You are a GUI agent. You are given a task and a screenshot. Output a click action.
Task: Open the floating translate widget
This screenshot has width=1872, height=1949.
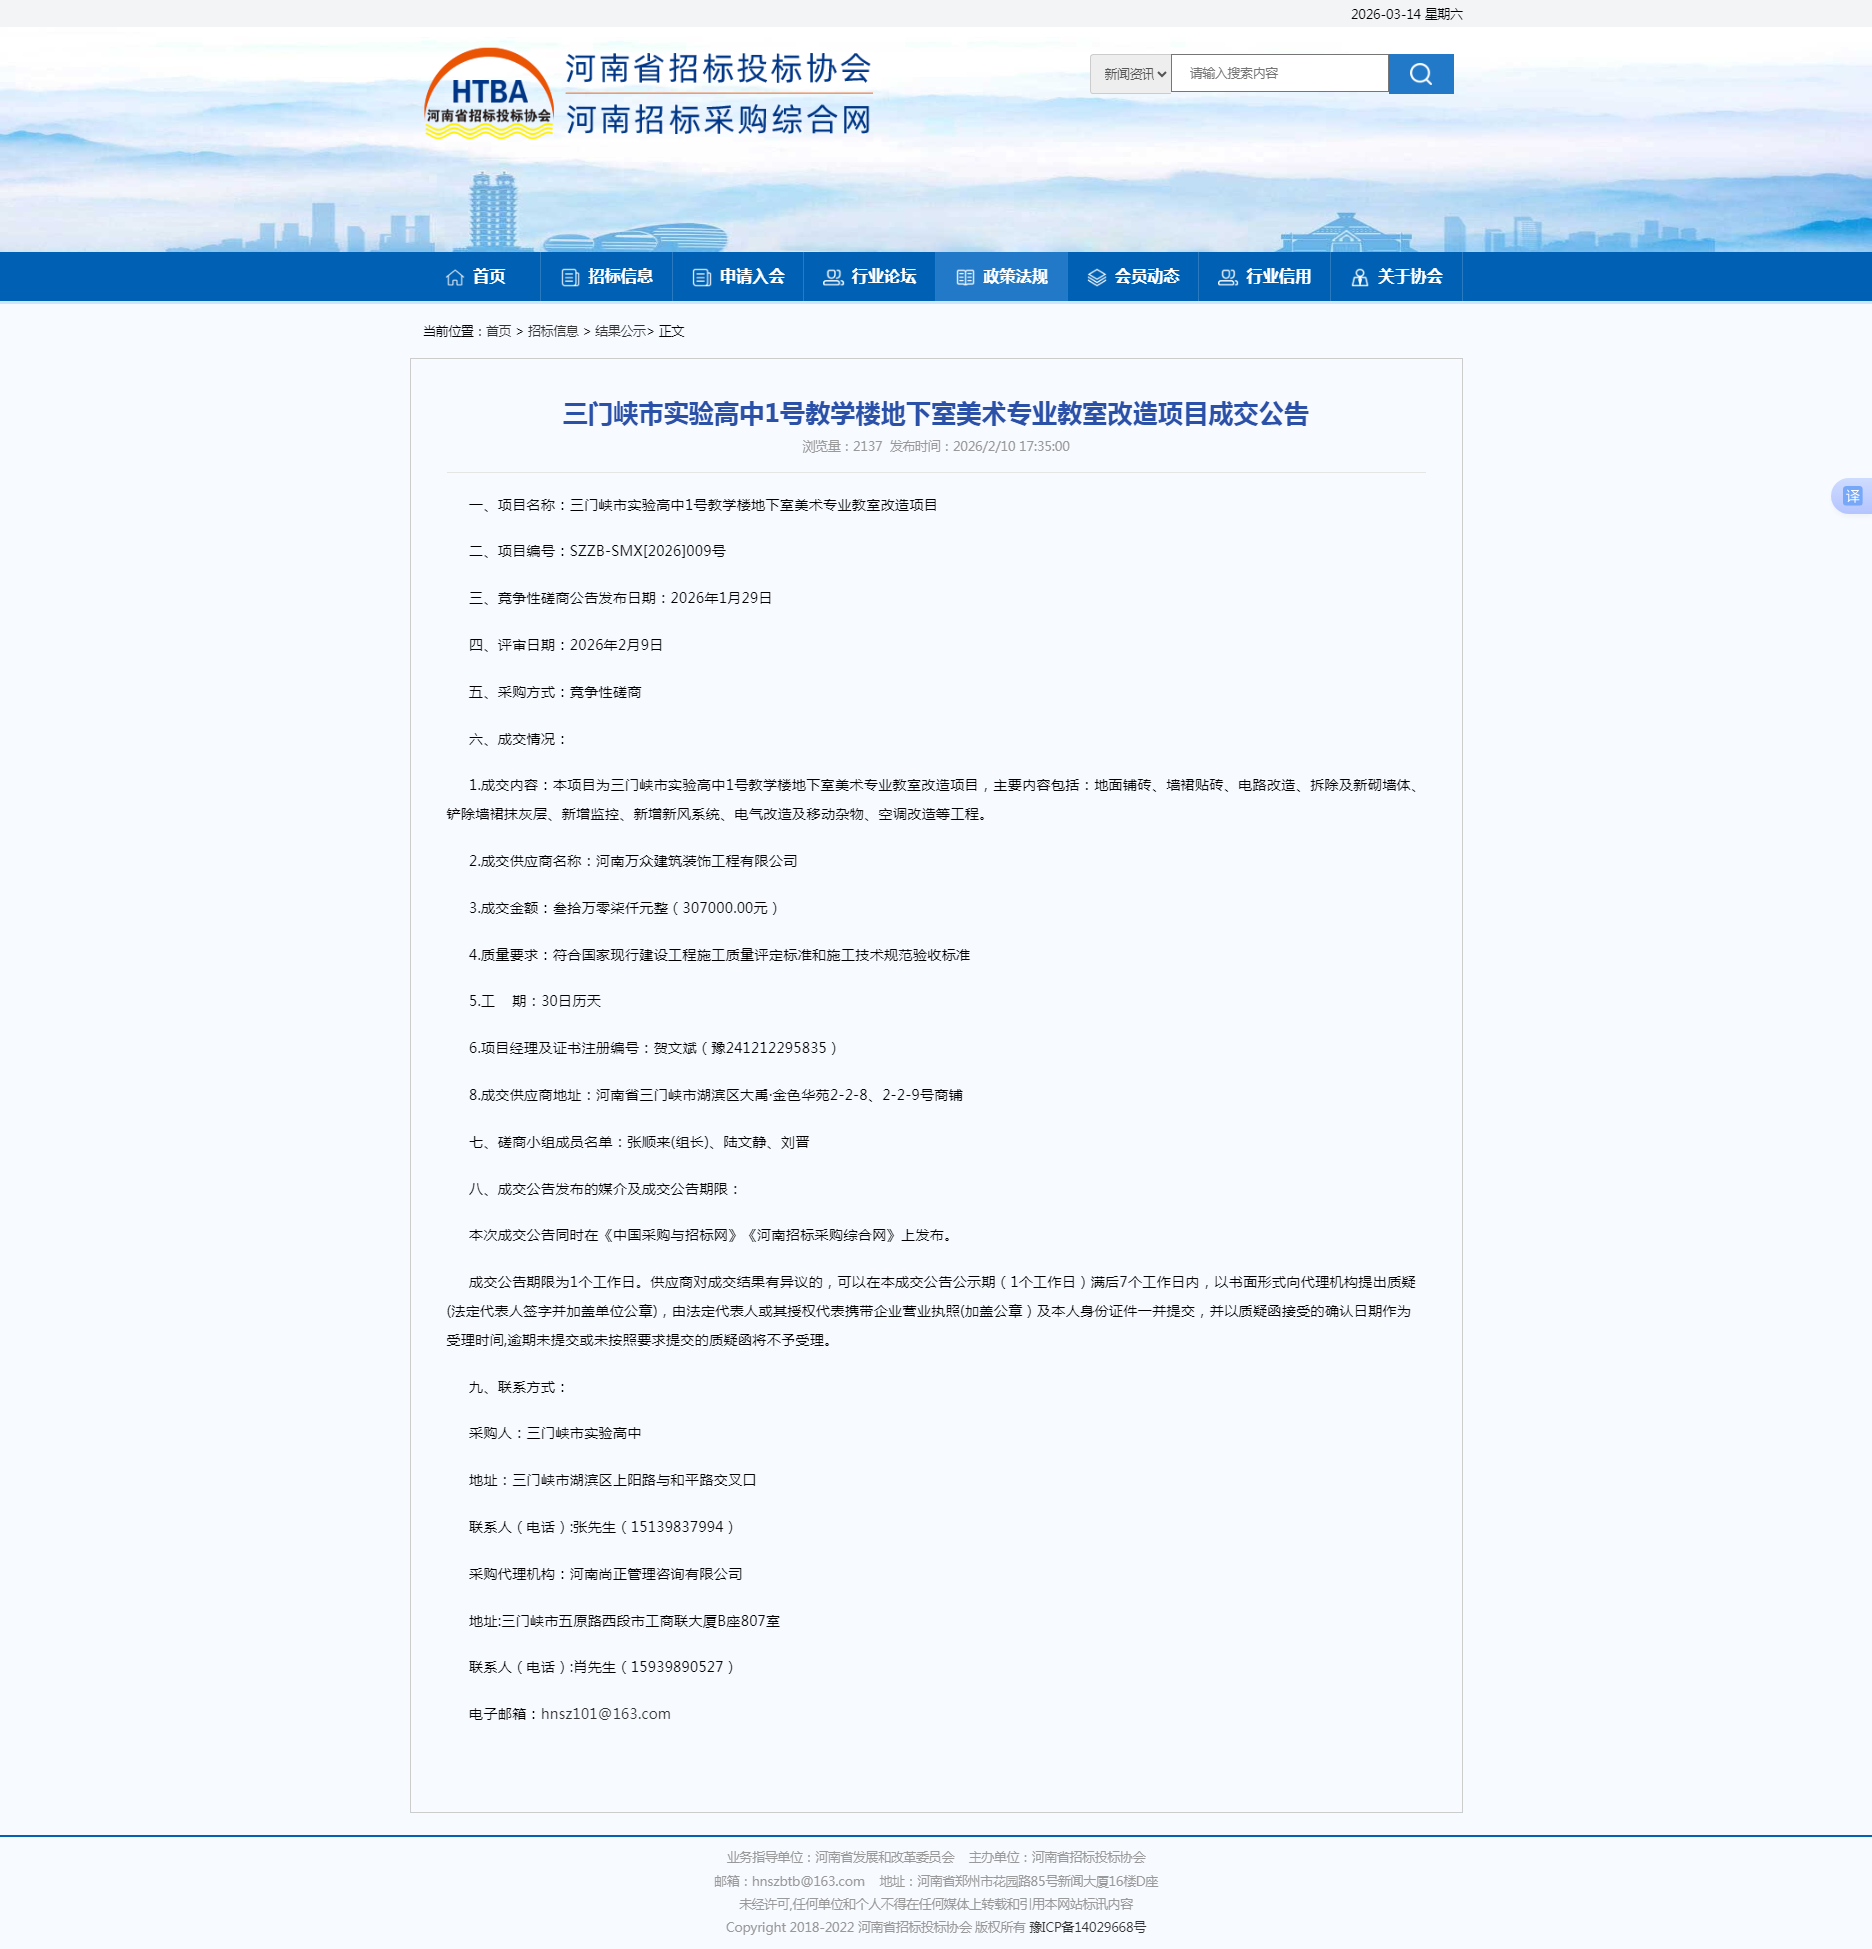(1852, 496)
